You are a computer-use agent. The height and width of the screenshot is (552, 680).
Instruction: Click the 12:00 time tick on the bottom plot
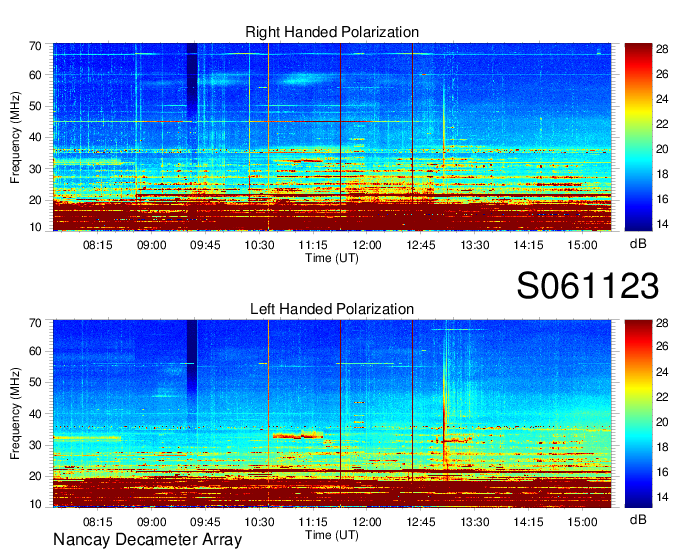tap(367, 522)
